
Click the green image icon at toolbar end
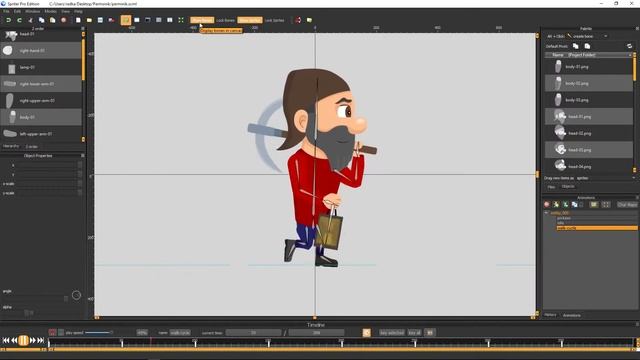point(309,20)
